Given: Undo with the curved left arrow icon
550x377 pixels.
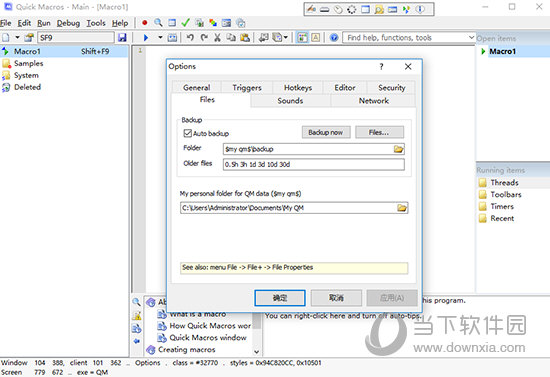Looking at the screenshot, I should 190,38.
